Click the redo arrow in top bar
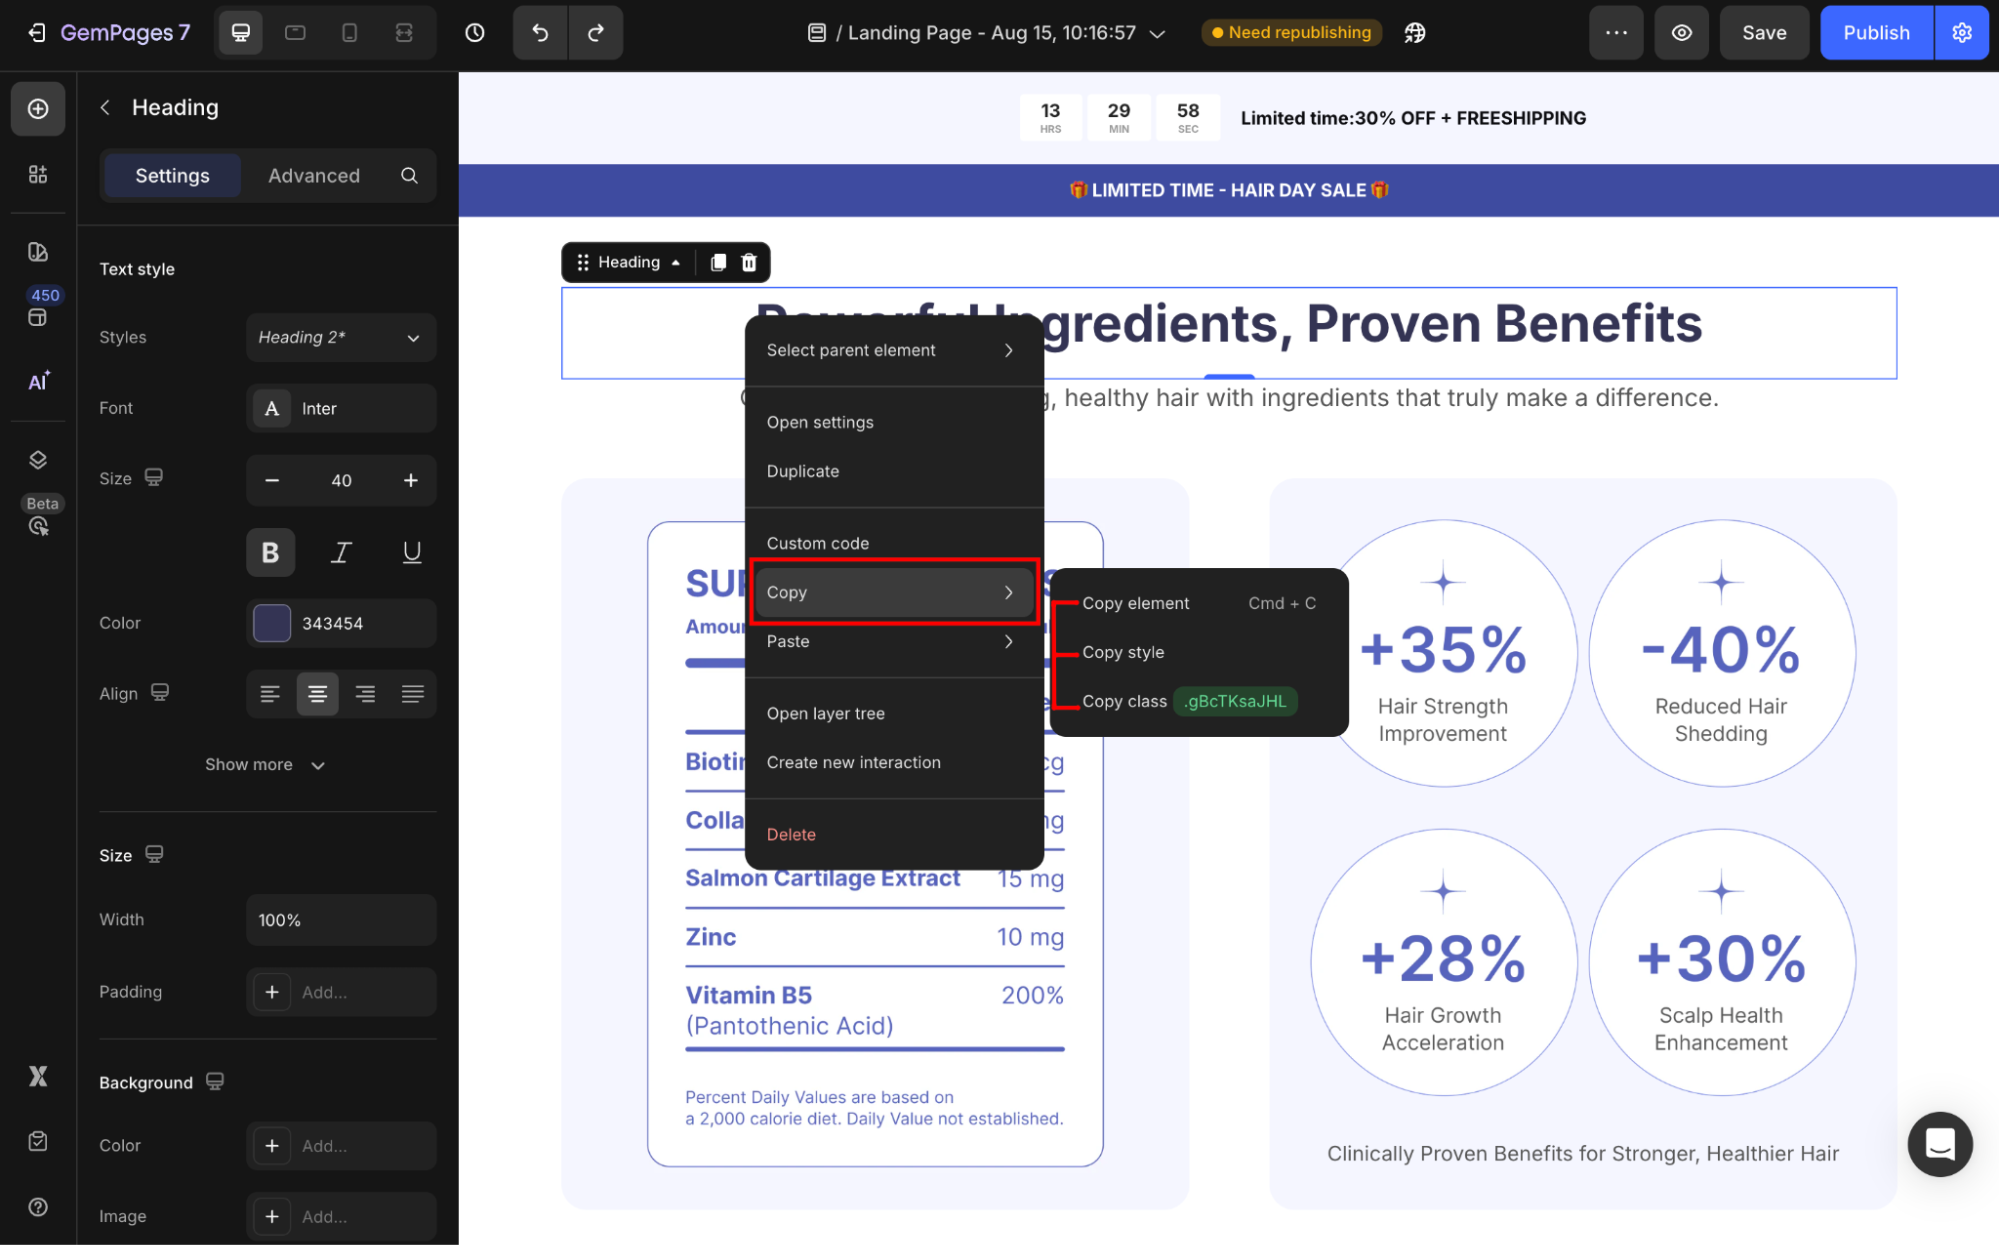Screen dimensions: 1999x1246 pos(596,33)
